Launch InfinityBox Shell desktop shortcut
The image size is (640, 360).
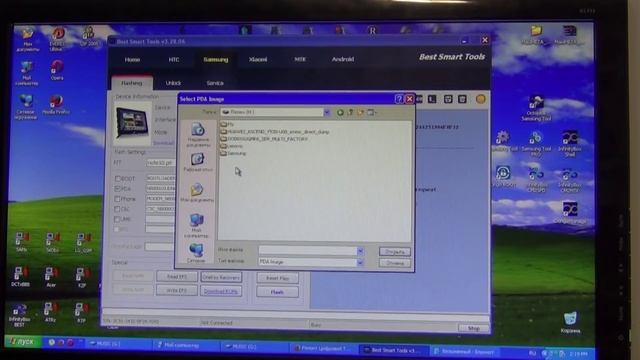click(570, 144)
